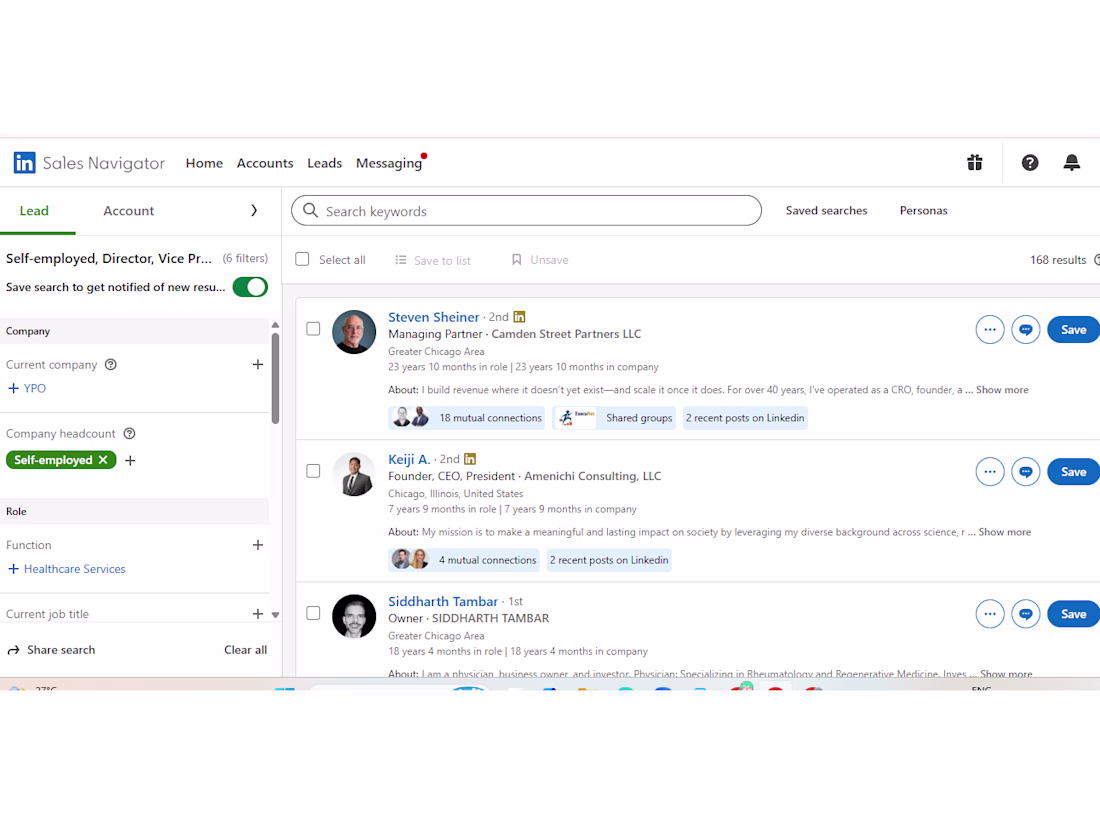Viewport: 1100px width, 825px height.
Task: Click LinkedIn Premium badge beside Keiji A.
Action: [470, 460]
